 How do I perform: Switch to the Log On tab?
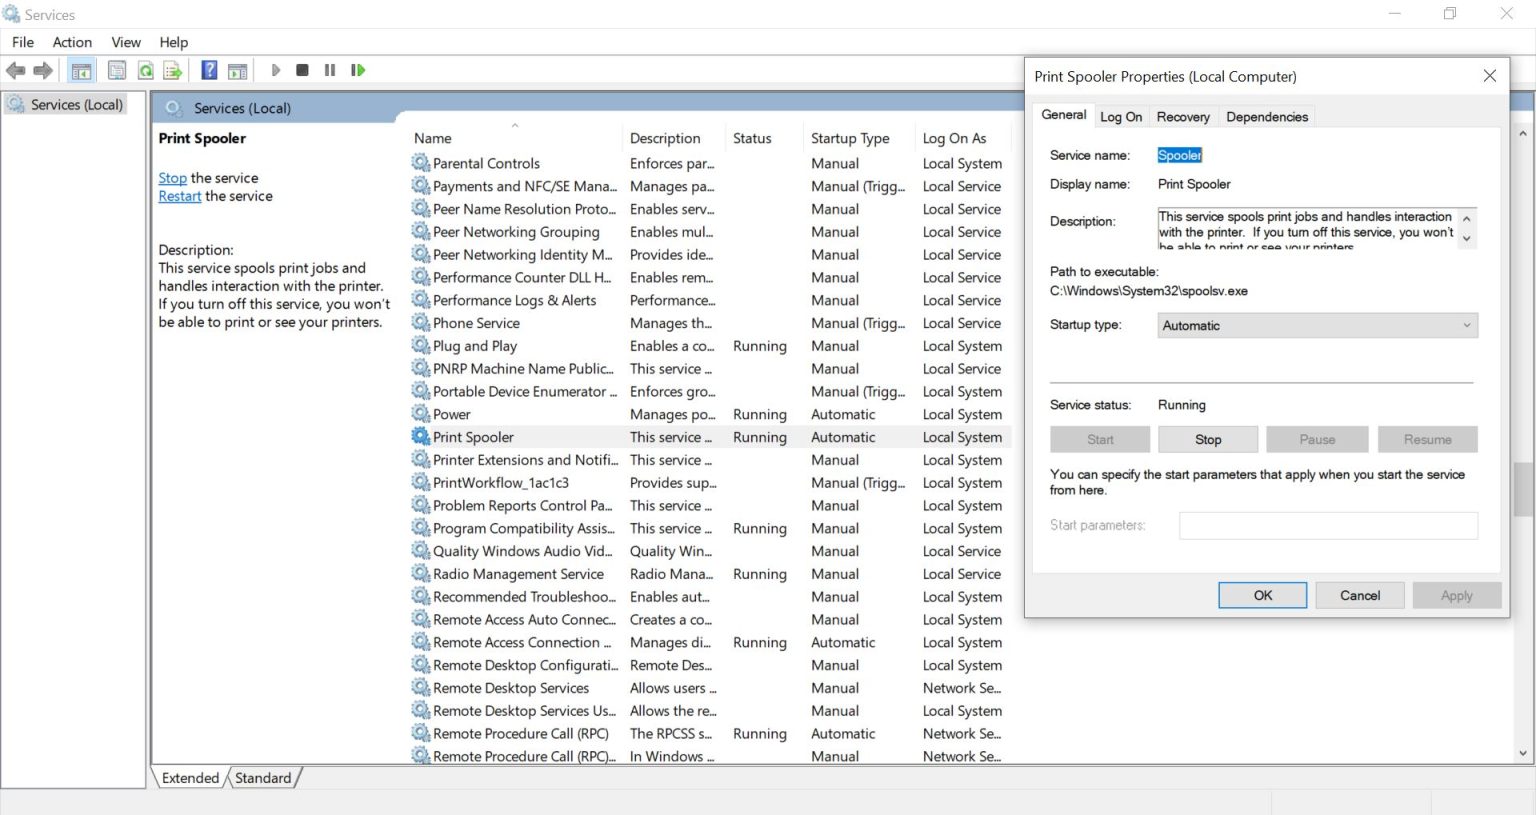[x=1121, y=117]
